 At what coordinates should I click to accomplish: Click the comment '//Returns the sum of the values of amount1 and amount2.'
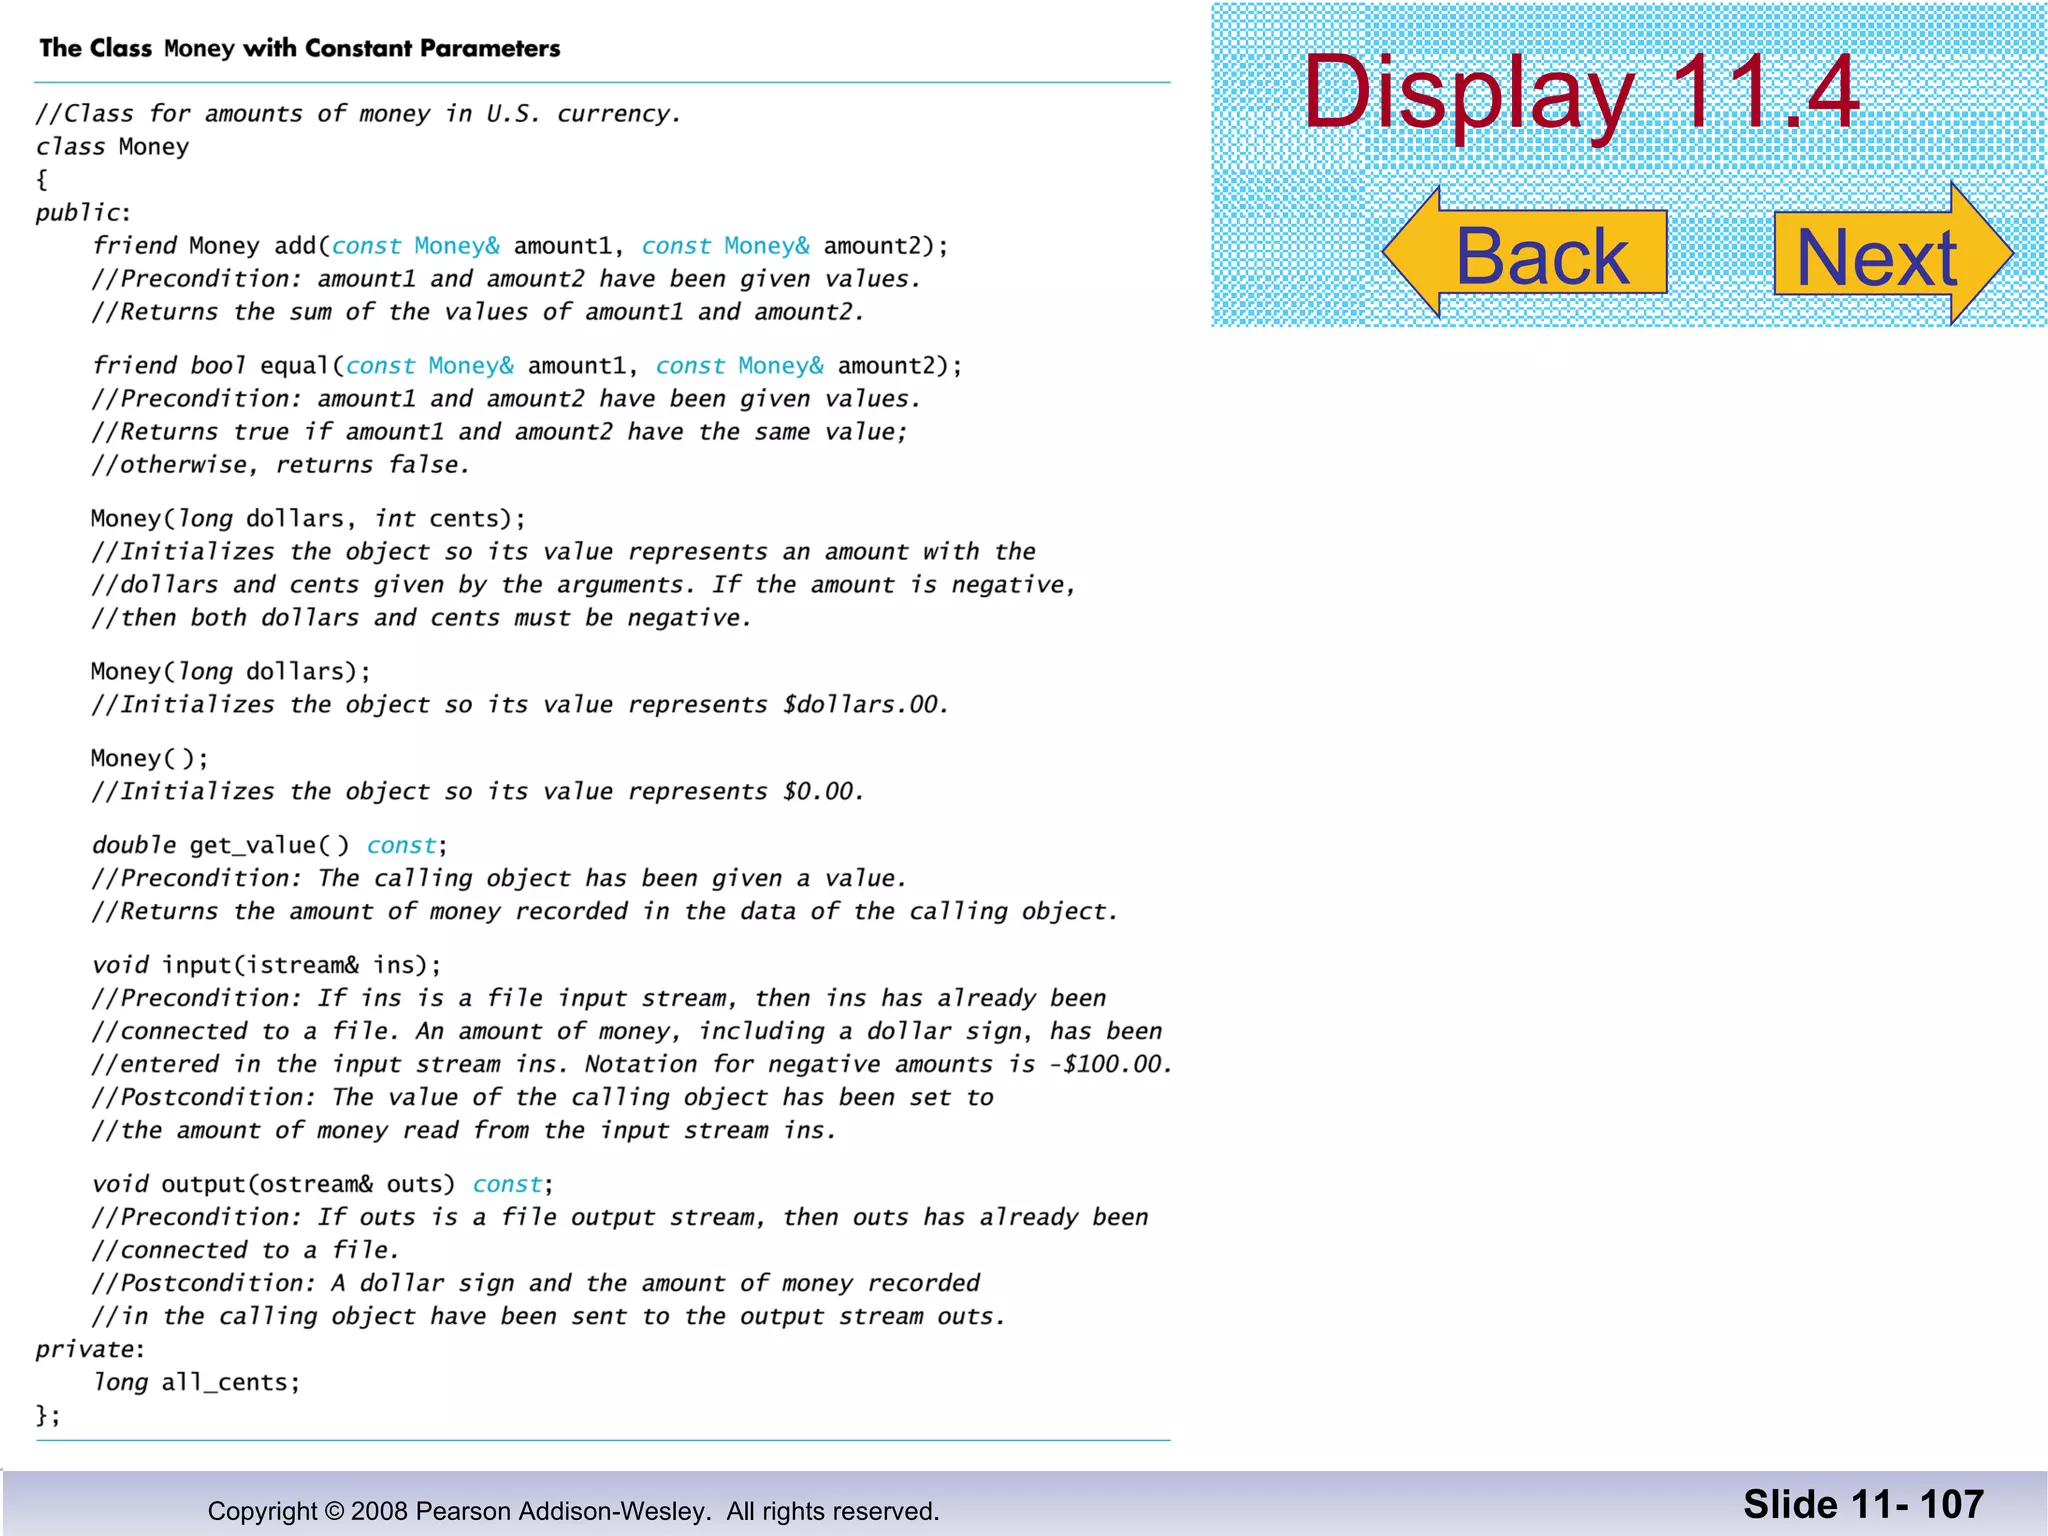point(478,312)
